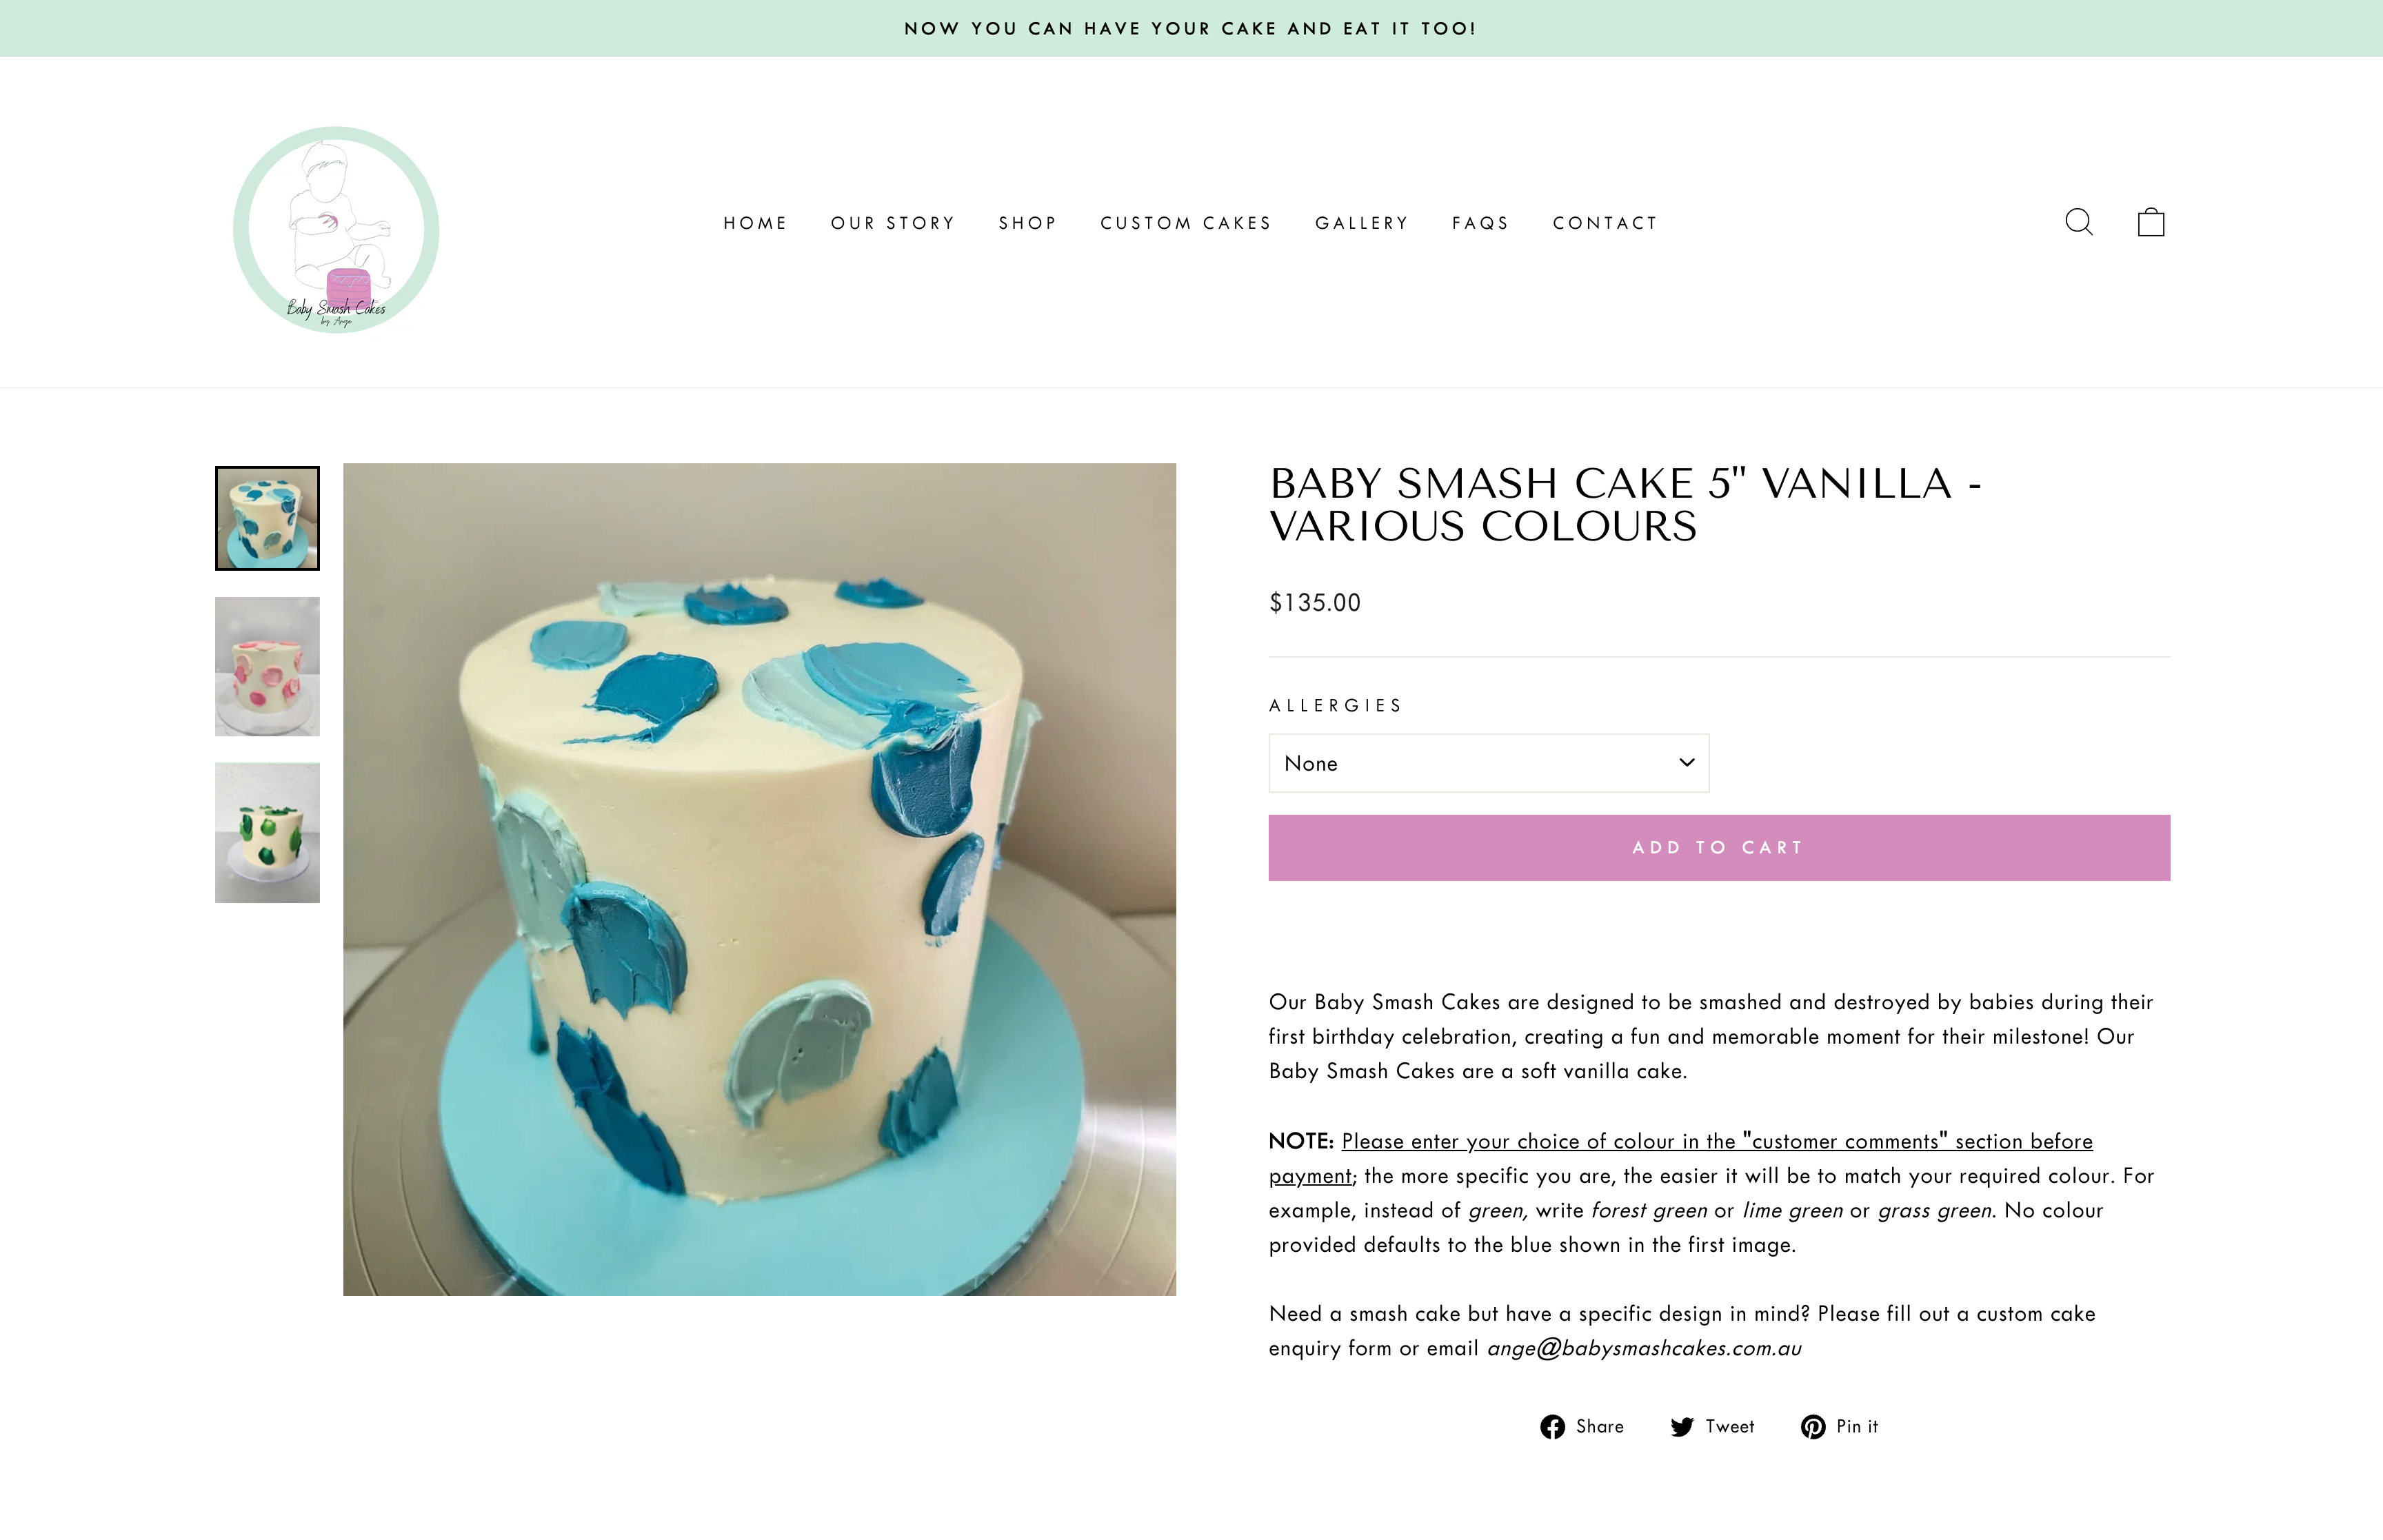Select the pink cake thumbnail

tap(267, 666)
